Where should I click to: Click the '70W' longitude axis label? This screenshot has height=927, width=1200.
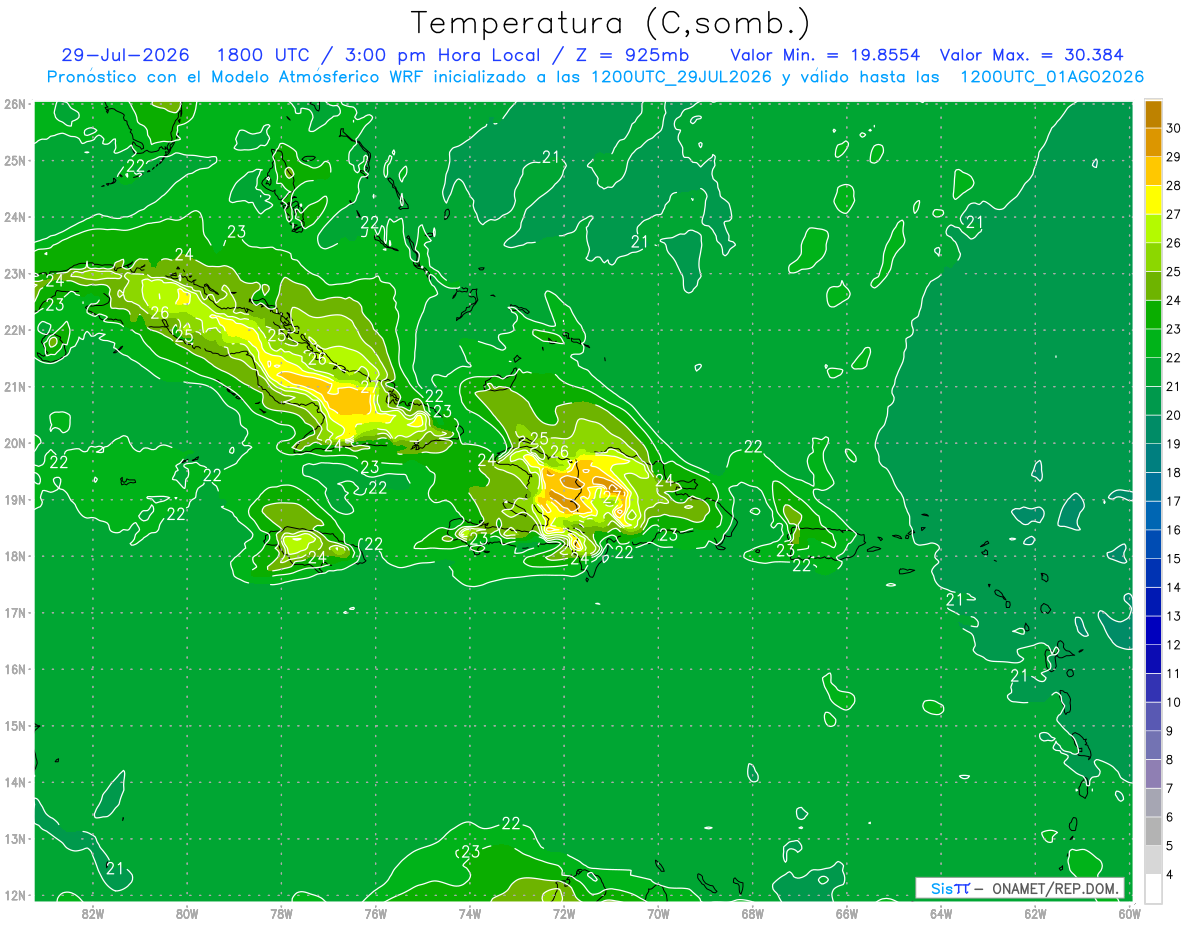[658, 912]
